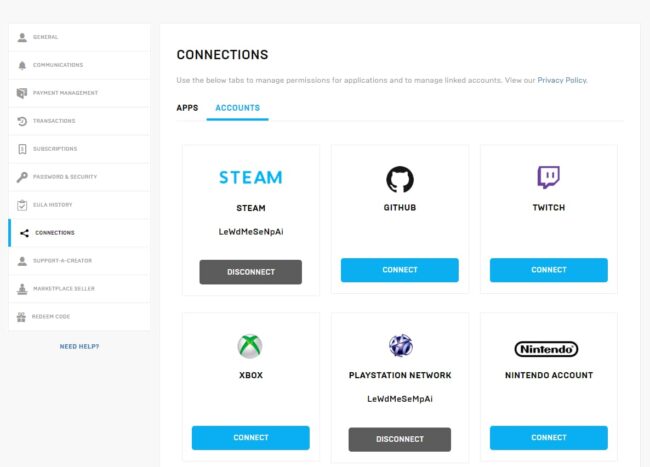Click the Twitch logo icon
Screen dimensions: 650x467
(x=548, y=178)
